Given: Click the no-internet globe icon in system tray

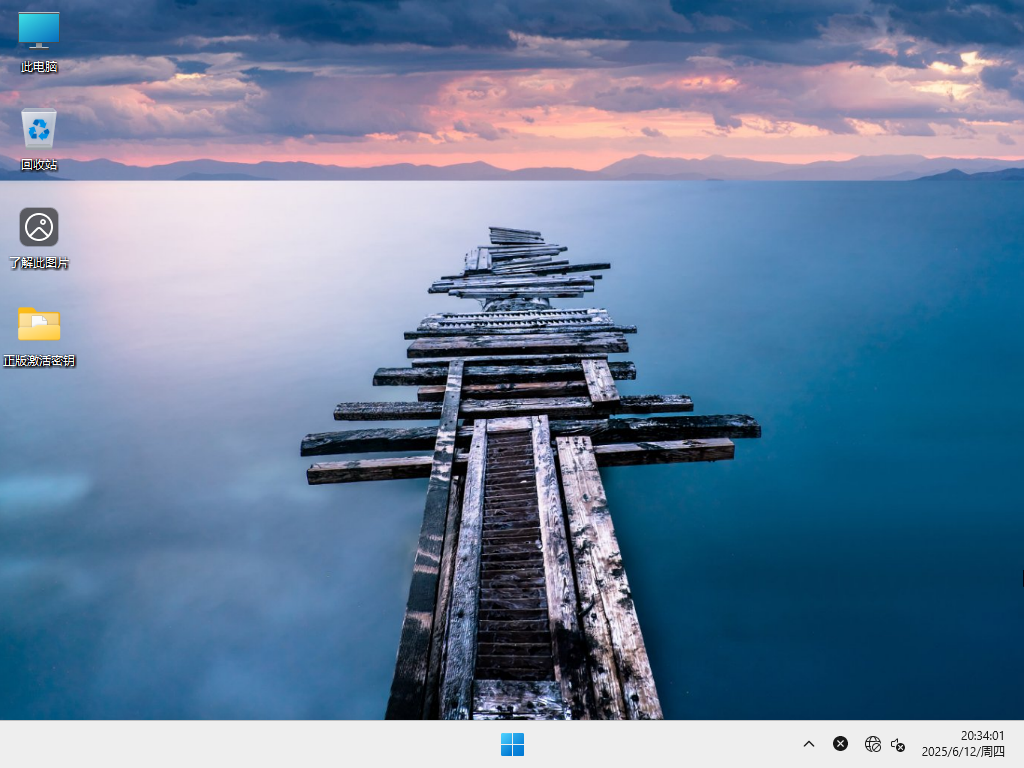Looking at the screenshot, I should tap(872, 744).
